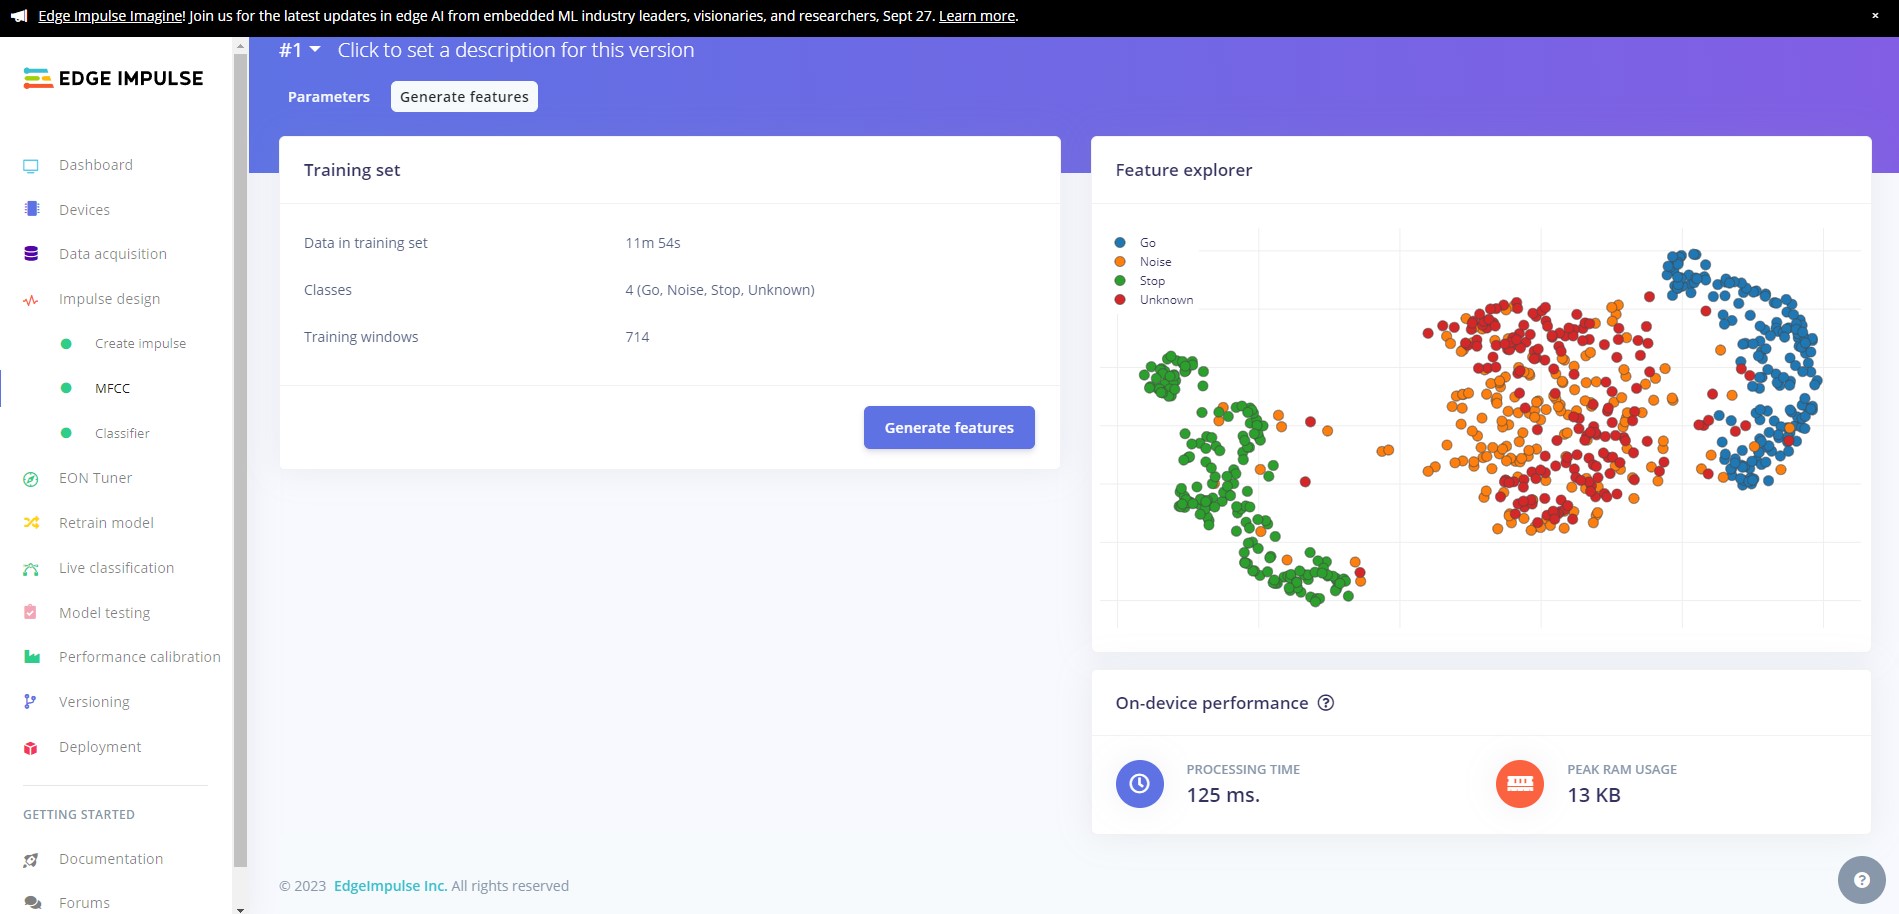Viewport: 1899px width, 914px height.
Task: Click the Learn more link in banner
Action: coord(977,16)
